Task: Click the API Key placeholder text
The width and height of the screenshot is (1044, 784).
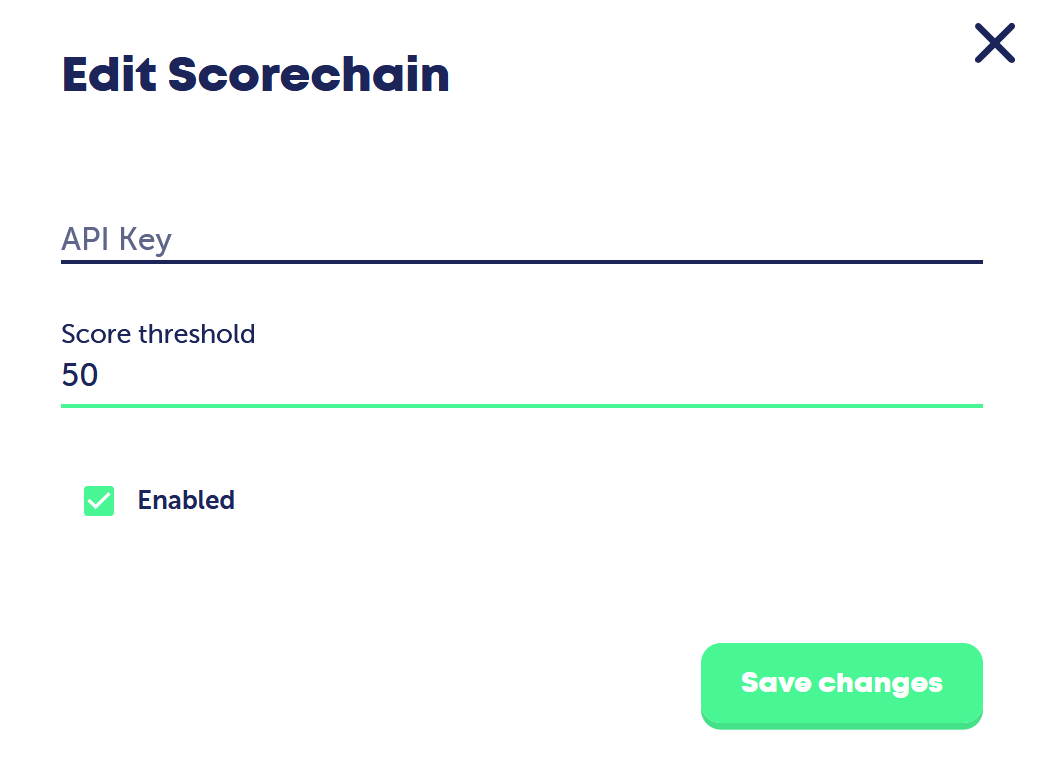Action: [x=117, y=239]
